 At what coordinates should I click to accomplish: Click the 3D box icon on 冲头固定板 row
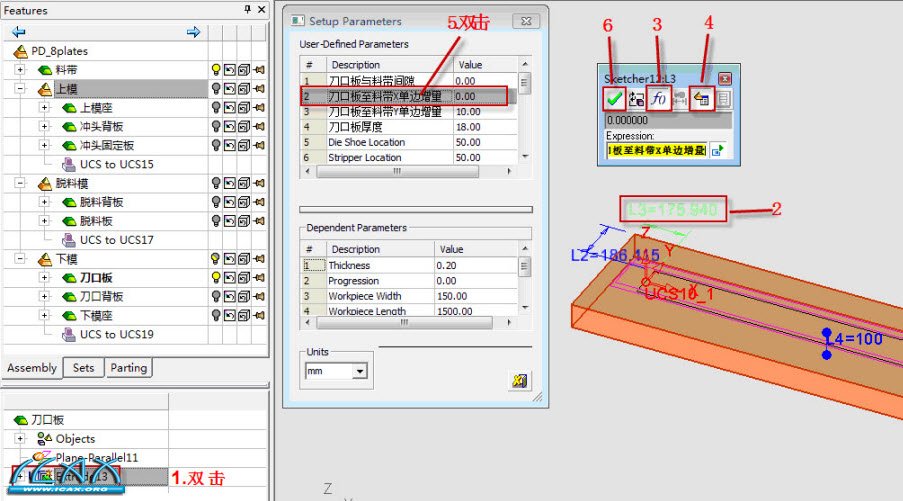coord(244,145)
